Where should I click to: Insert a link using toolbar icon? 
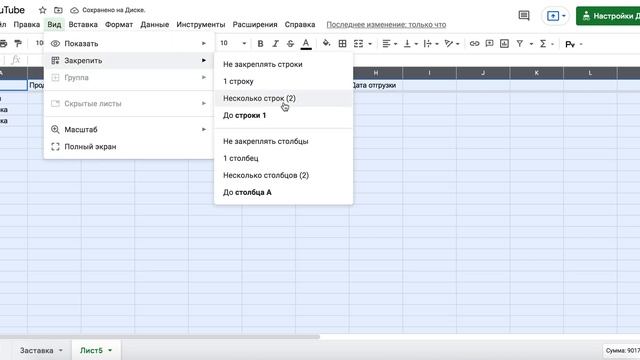coord(474,43)
